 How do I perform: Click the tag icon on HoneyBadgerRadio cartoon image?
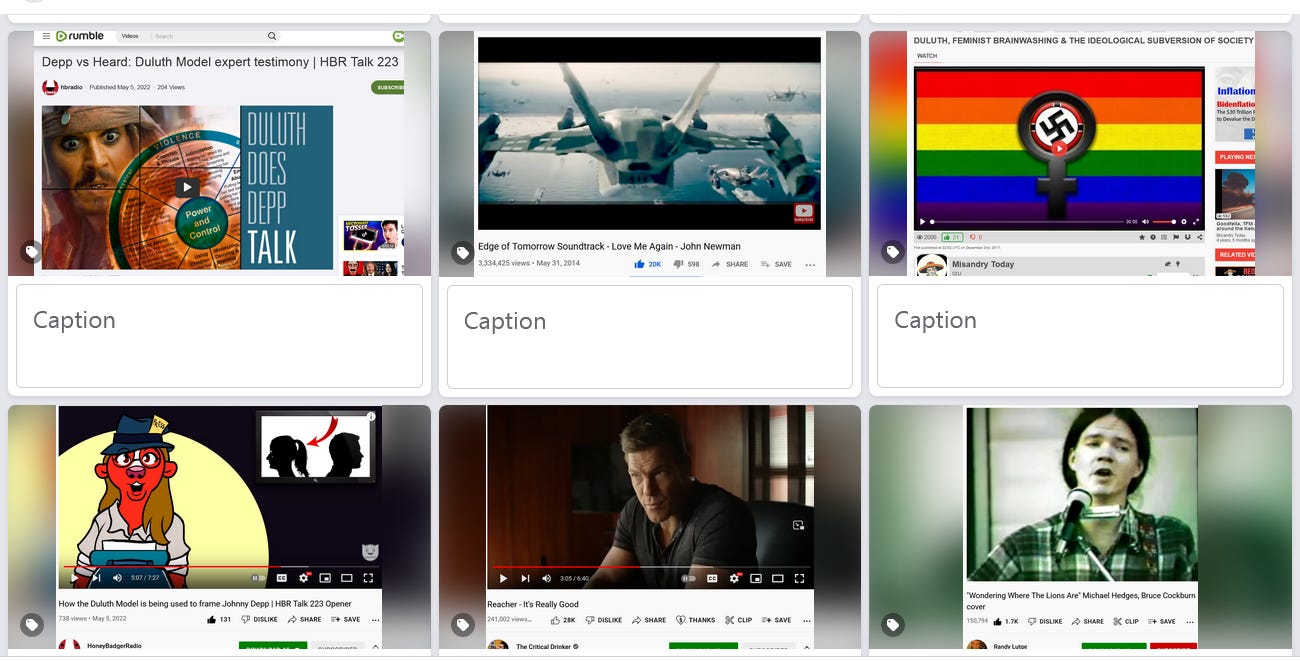point(33,625)
